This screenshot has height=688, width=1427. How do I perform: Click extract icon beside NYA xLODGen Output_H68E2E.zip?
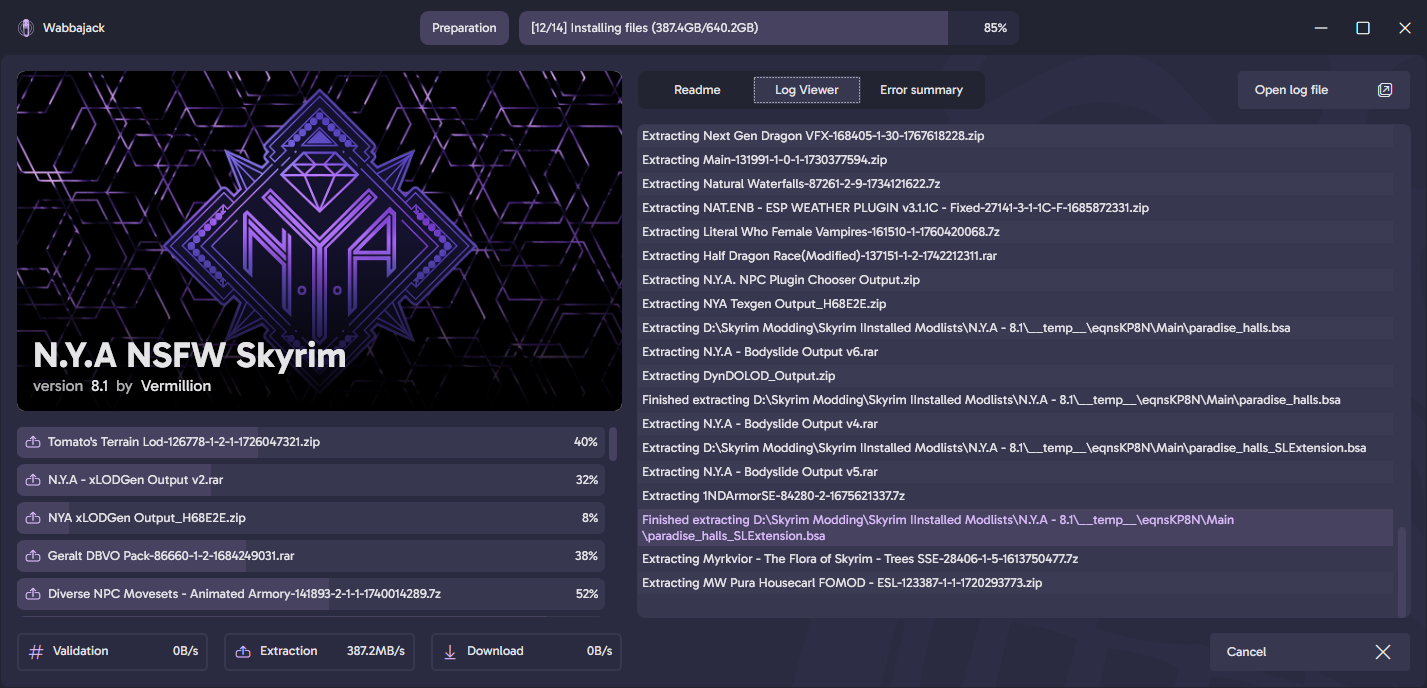pos(32,518)
